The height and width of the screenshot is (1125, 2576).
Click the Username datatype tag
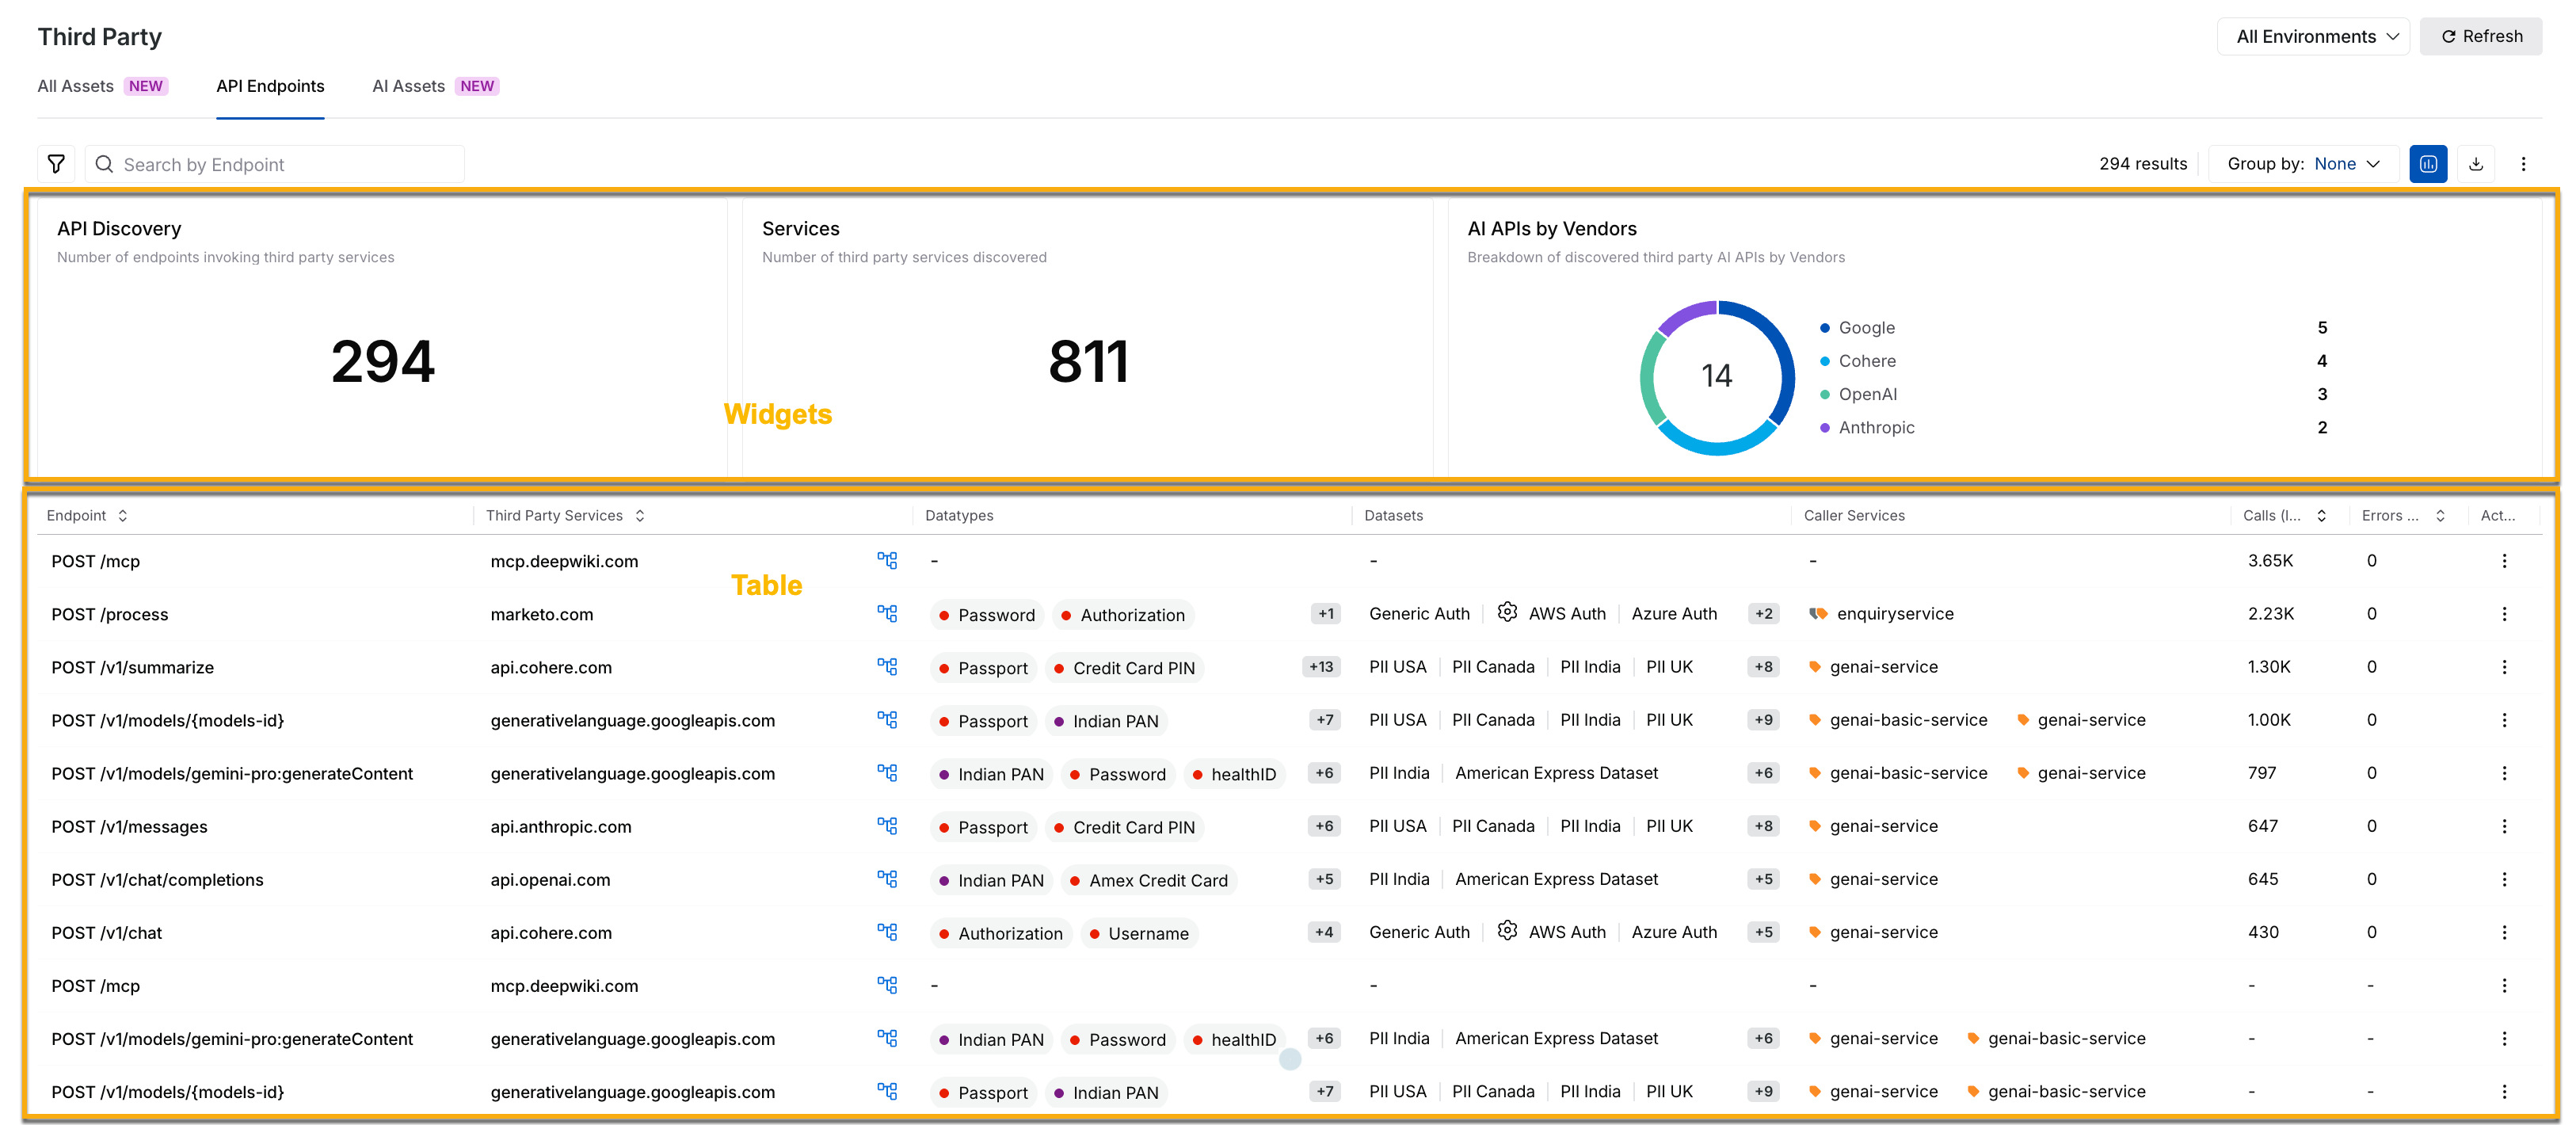pyautogui.click(x=1139, y=933)
